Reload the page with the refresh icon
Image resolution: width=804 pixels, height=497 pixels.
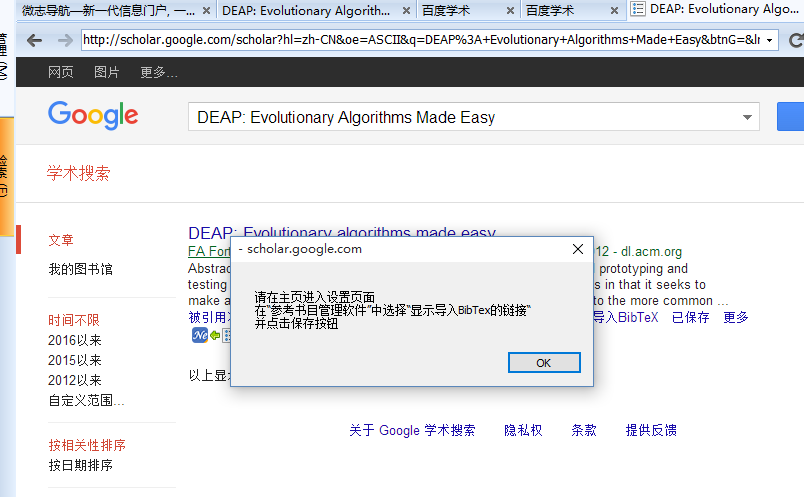796,41
